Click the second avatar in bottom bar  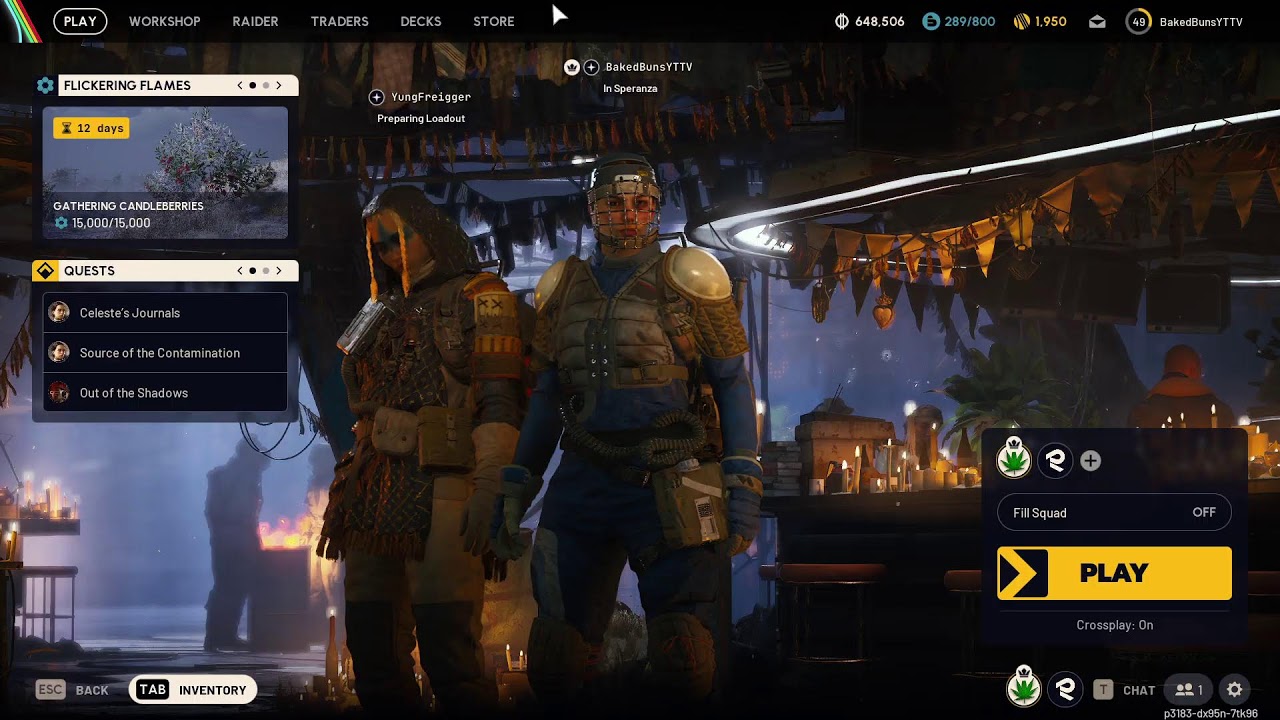tap(1065, 689)
